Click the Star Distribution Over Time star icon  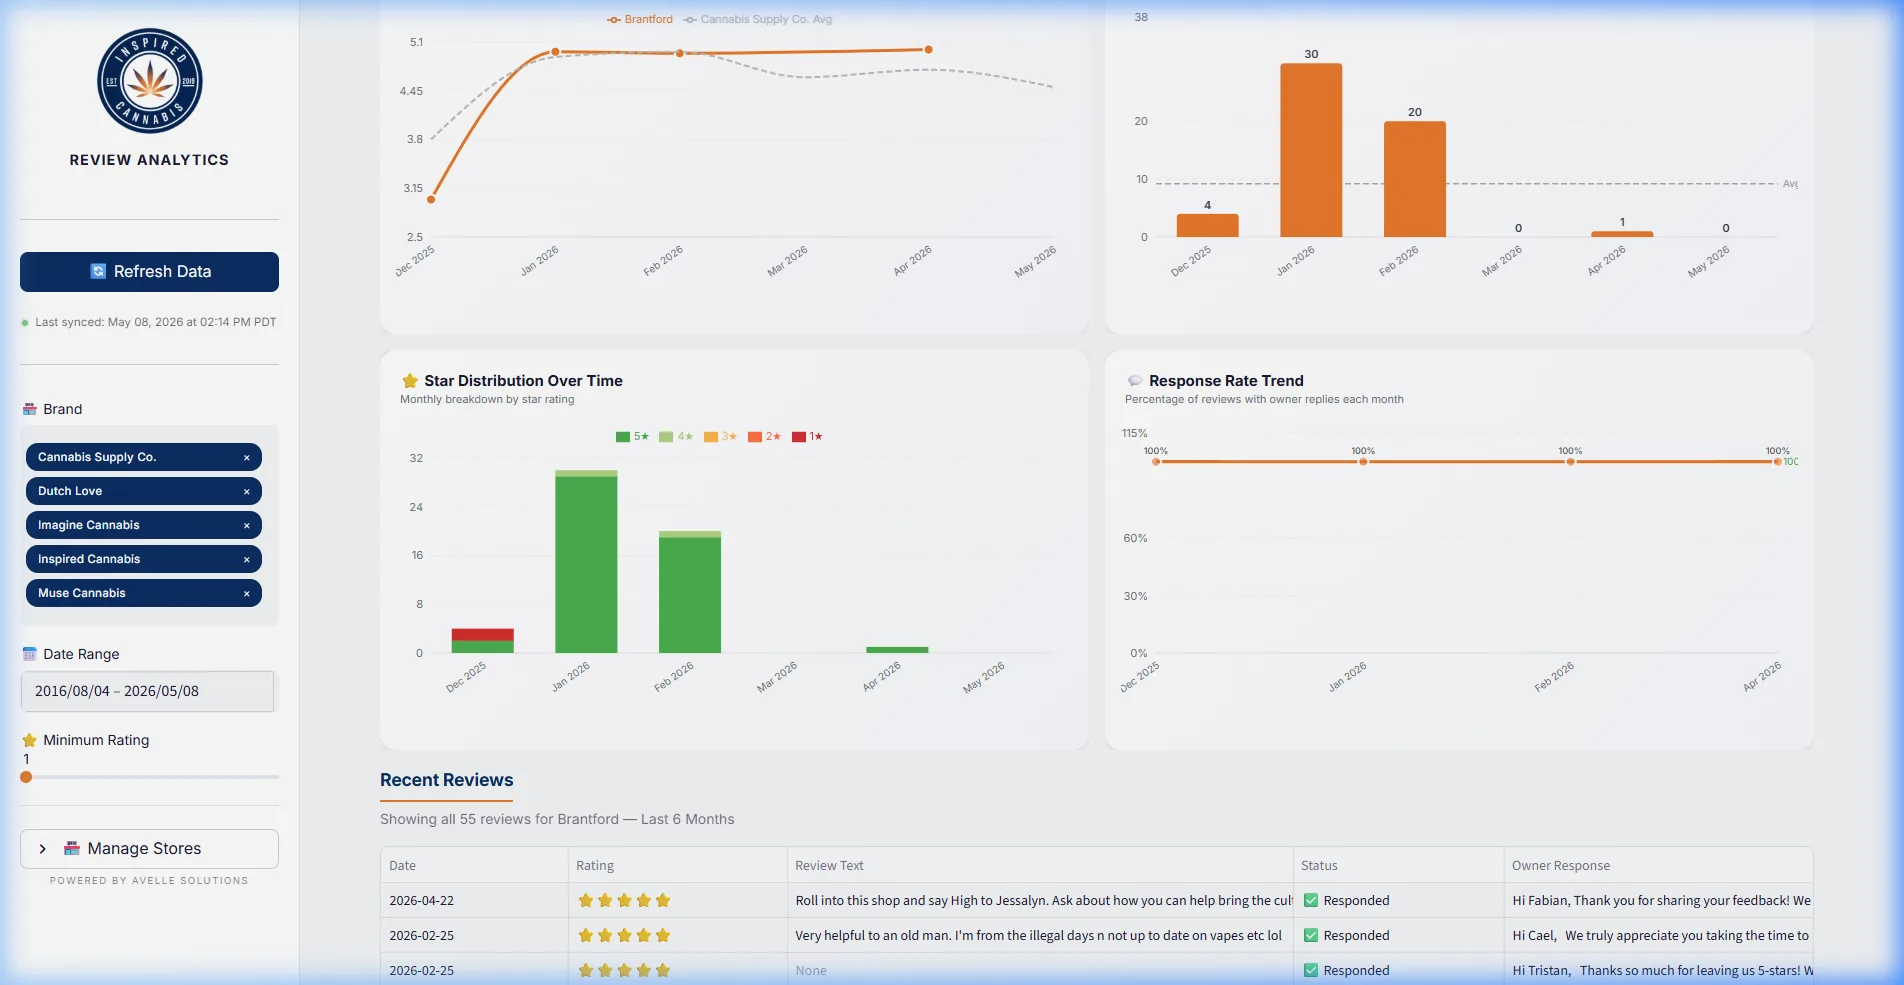[x=410, y=381]
